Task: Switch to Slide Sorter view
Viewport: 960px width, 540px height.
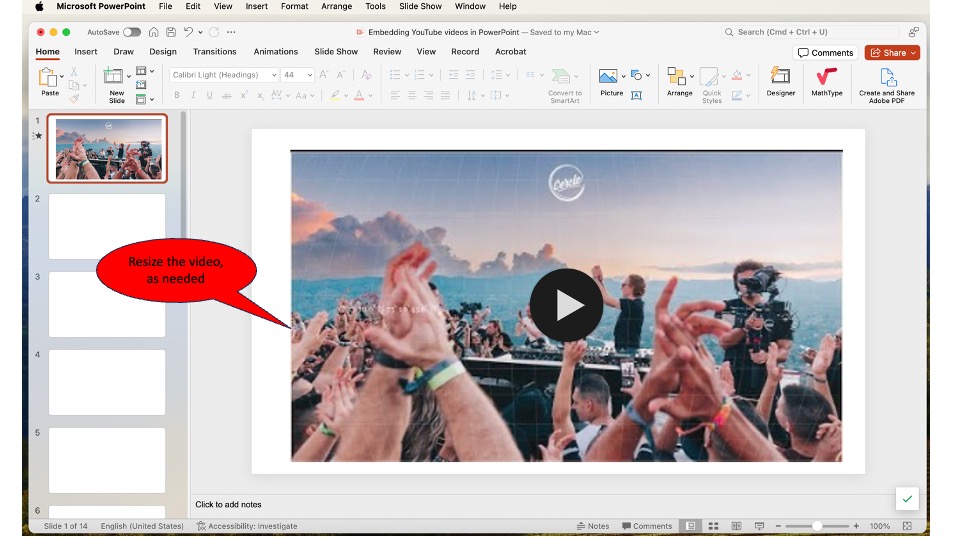Action: 713,526
